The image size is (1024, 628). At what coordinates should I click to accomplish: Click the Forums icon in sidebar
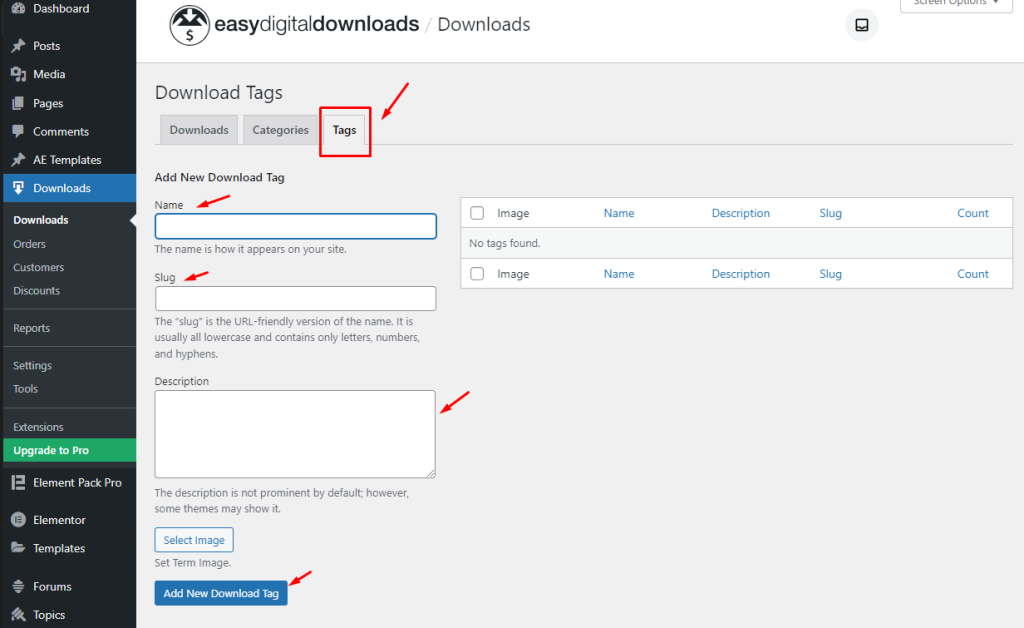[18, 586]
